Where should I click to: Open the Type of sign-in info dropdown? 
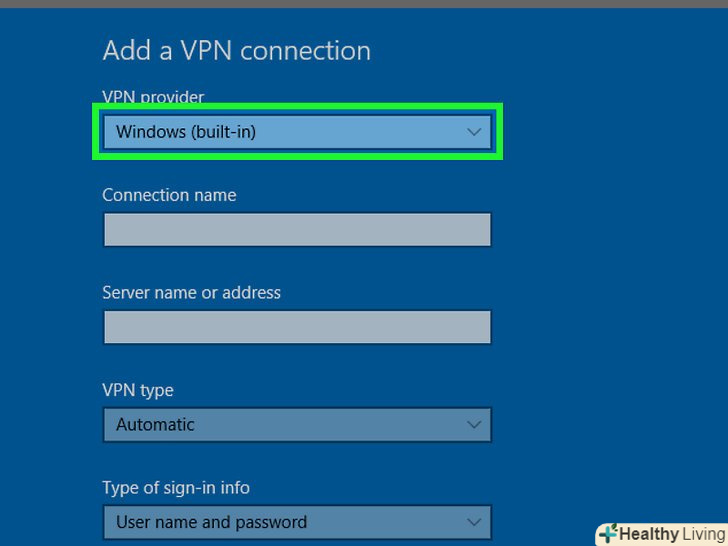tap(297, 522)
